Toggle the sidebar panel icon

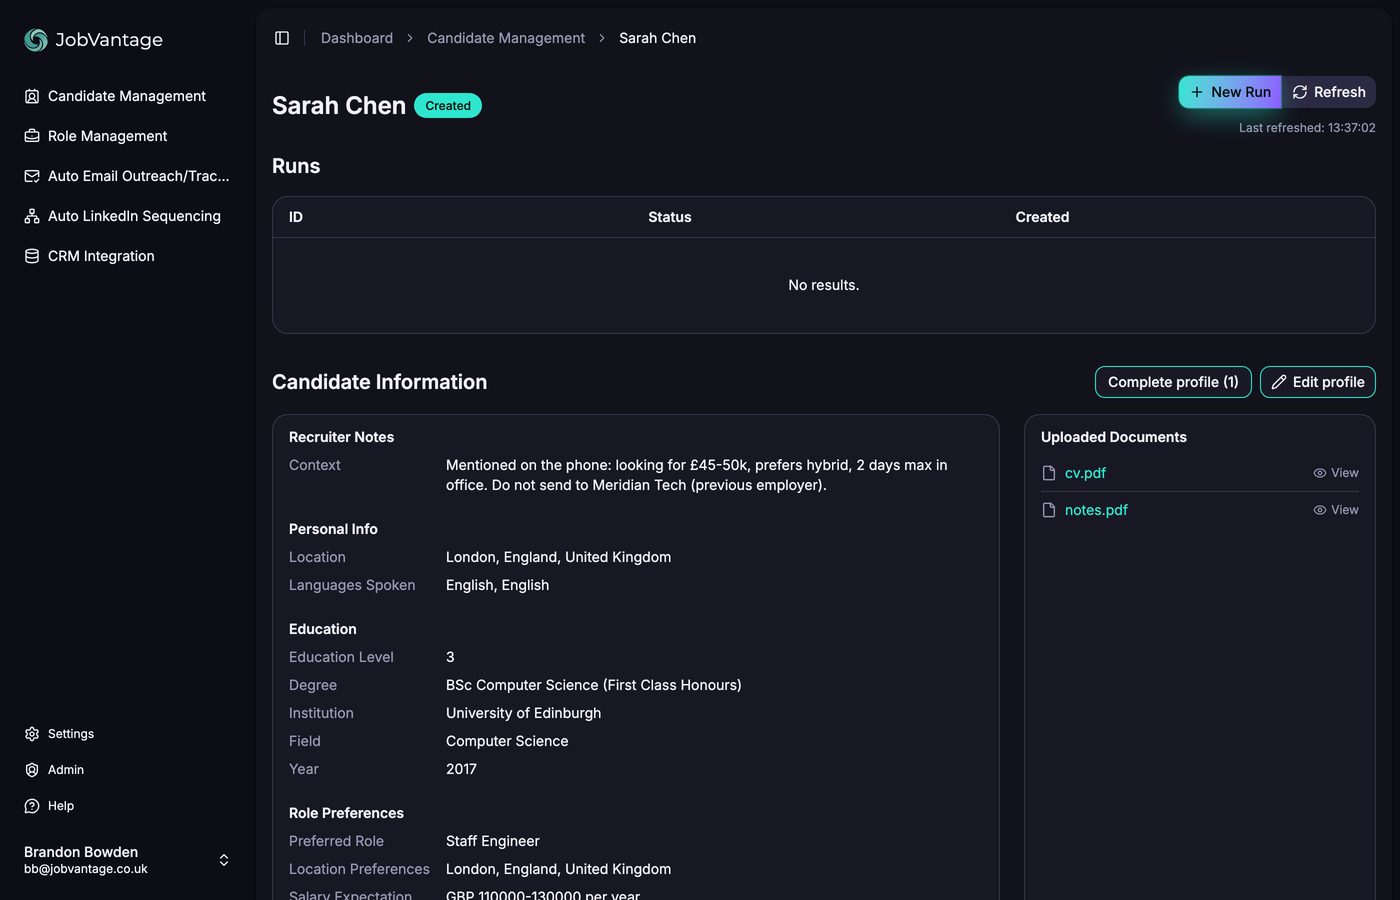click(282, 38)
